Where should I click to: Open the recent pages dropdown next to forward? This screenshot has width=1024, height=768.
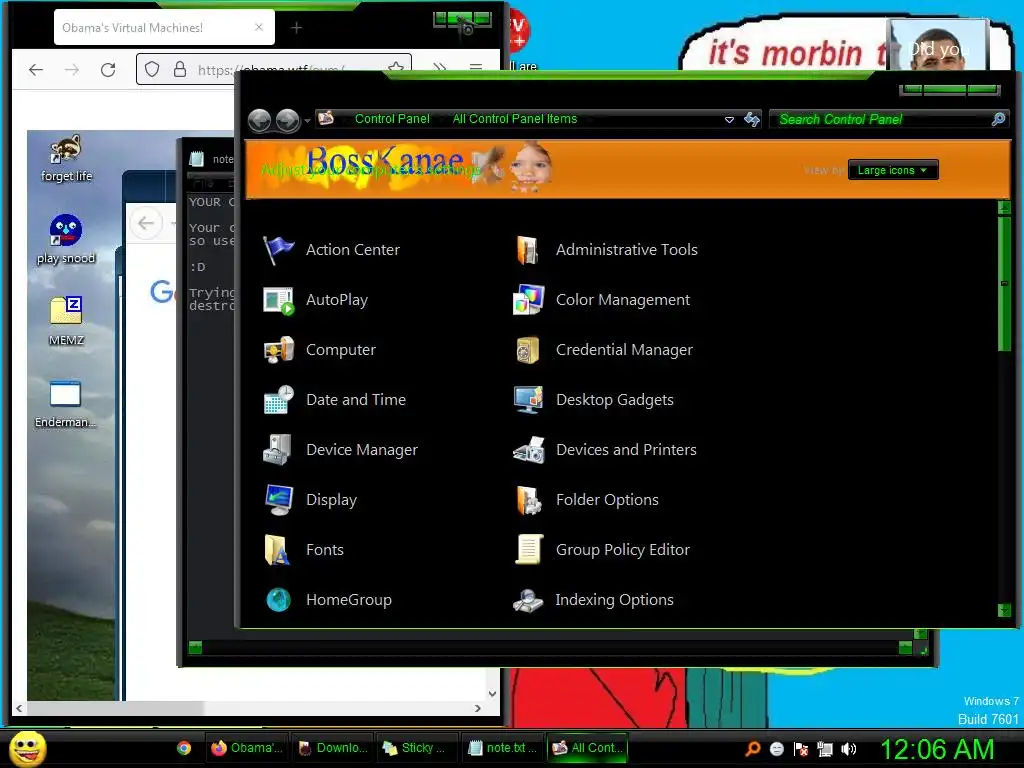coord(306,121)
